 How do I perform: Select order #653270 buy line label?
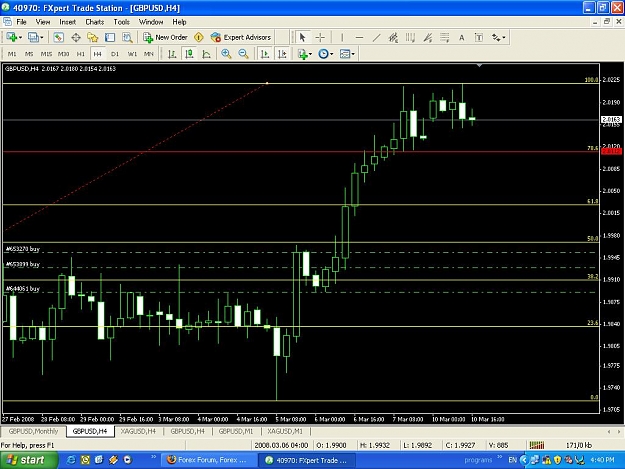coord(23,249)
